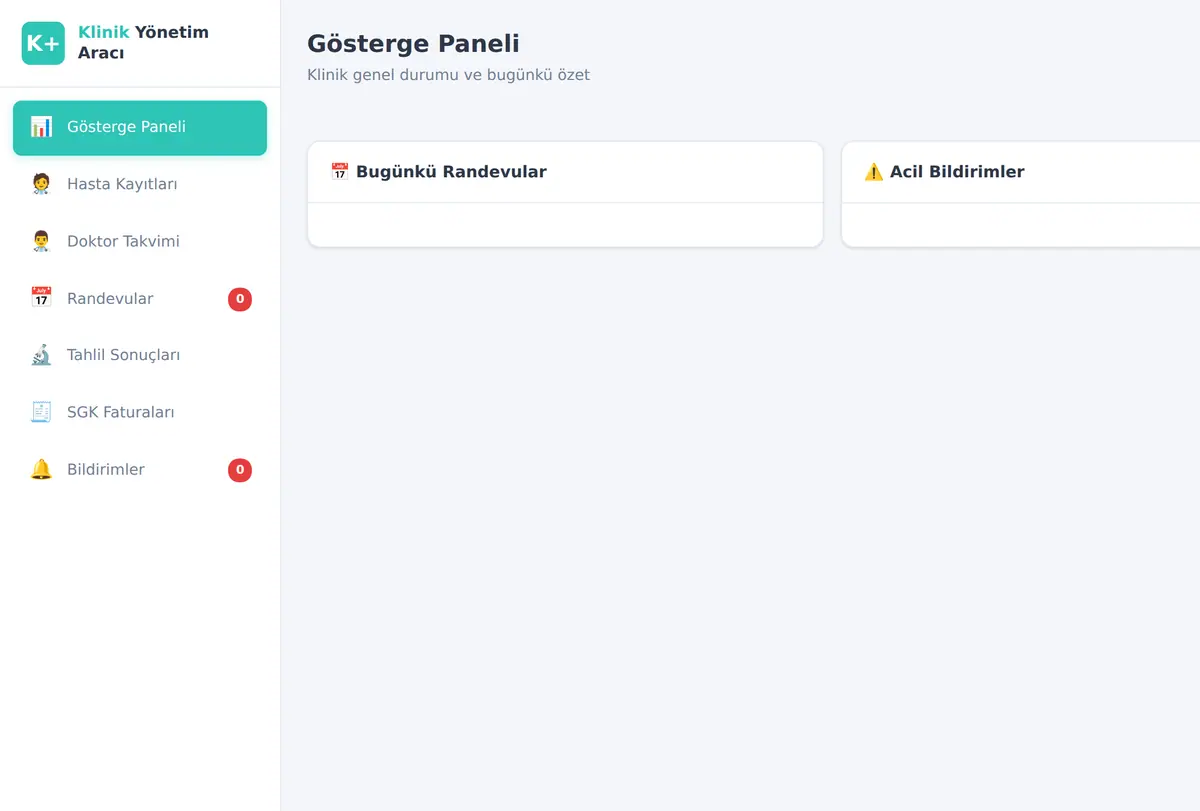The image size is (1200, 811).
Task: Click the red count badge on Randevular
Action: [x=240, y=299]
